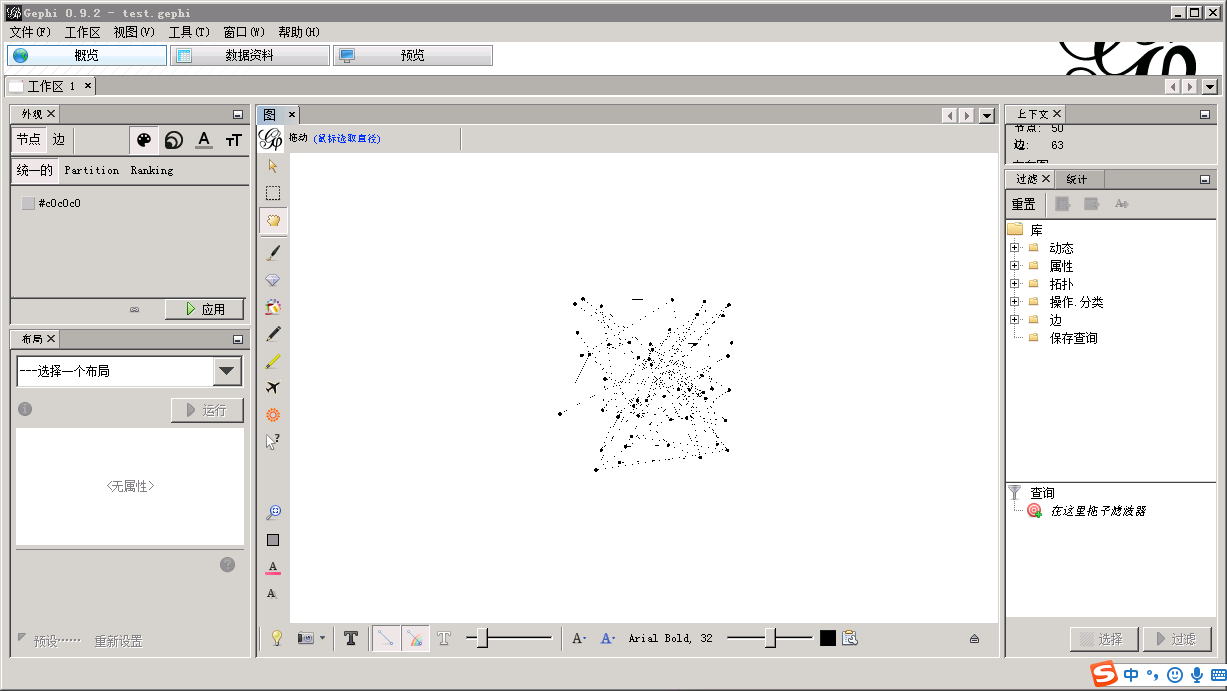Select the yellow Edge Pencil tool

click(x=273, y=361)
